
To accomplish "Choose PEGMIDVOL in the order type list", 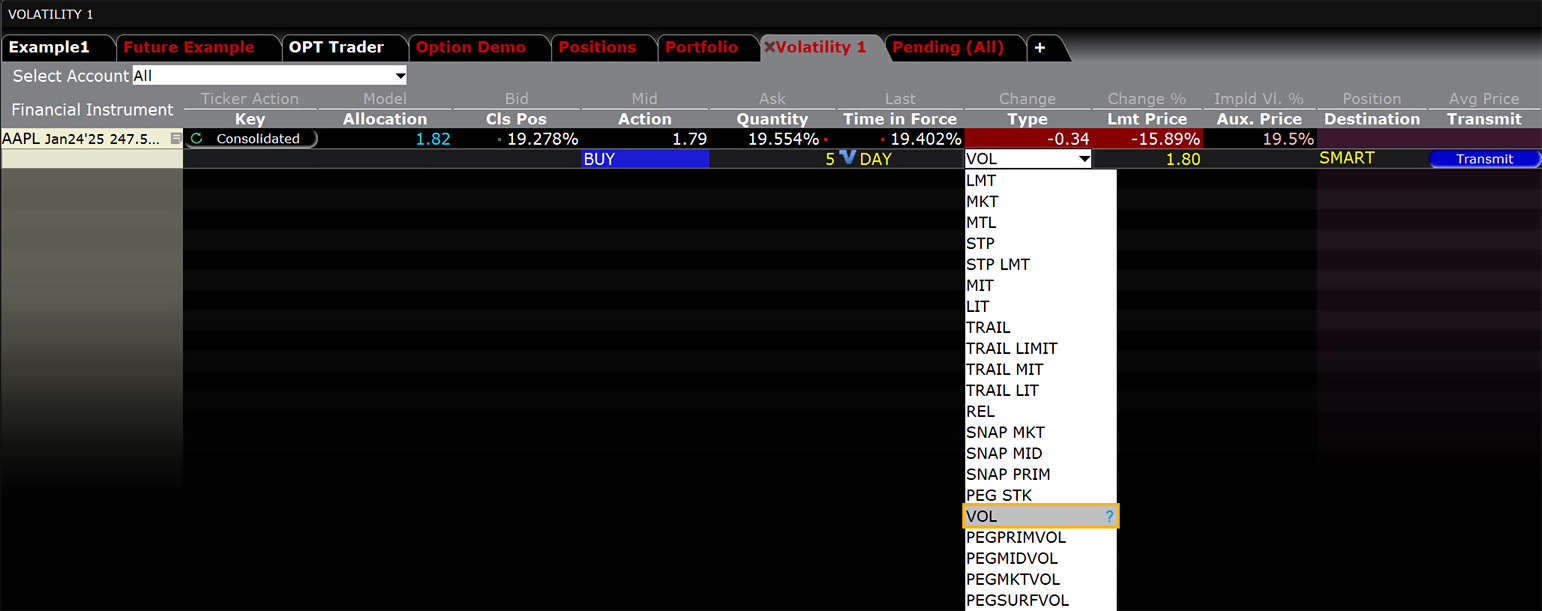I will coord(1012,558).
